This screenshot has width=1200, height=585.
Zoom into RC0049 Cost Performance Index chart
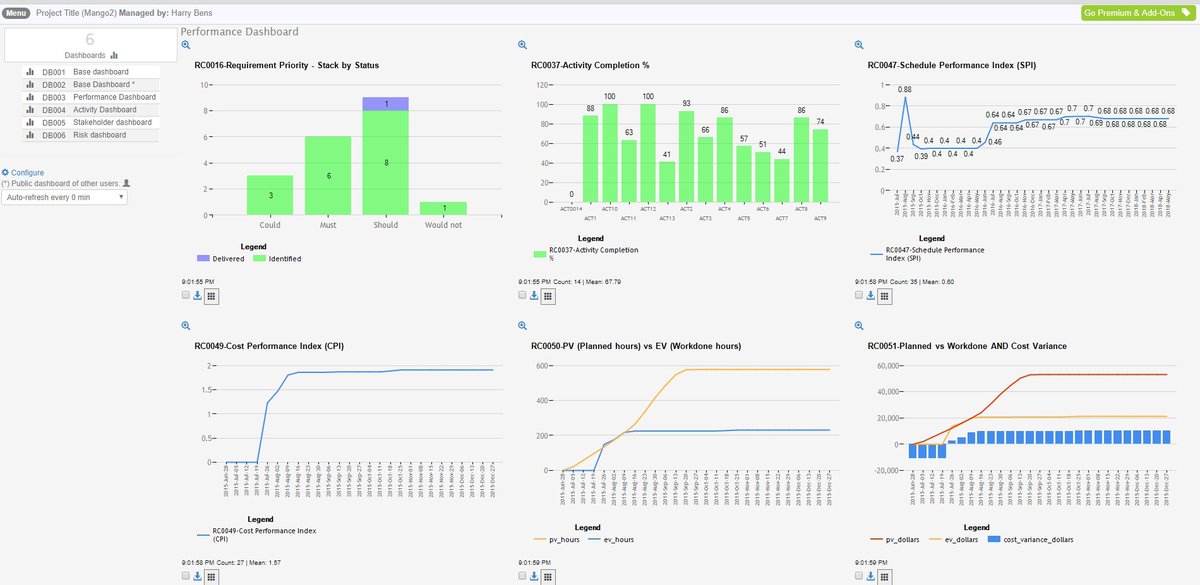tap(186, 326)
